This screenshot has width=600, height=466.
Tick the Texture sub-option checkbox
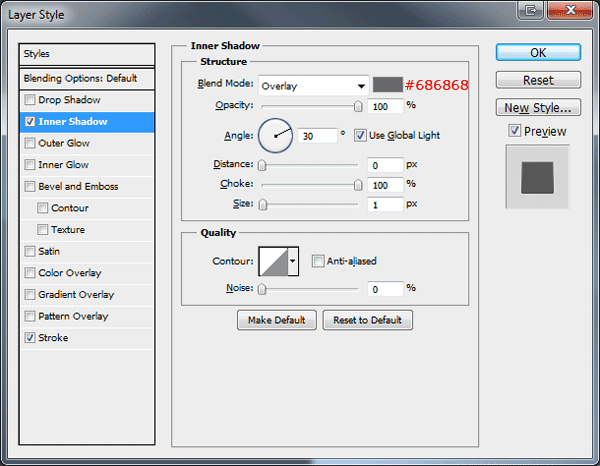pyautogui.click(x=42, y=230)
